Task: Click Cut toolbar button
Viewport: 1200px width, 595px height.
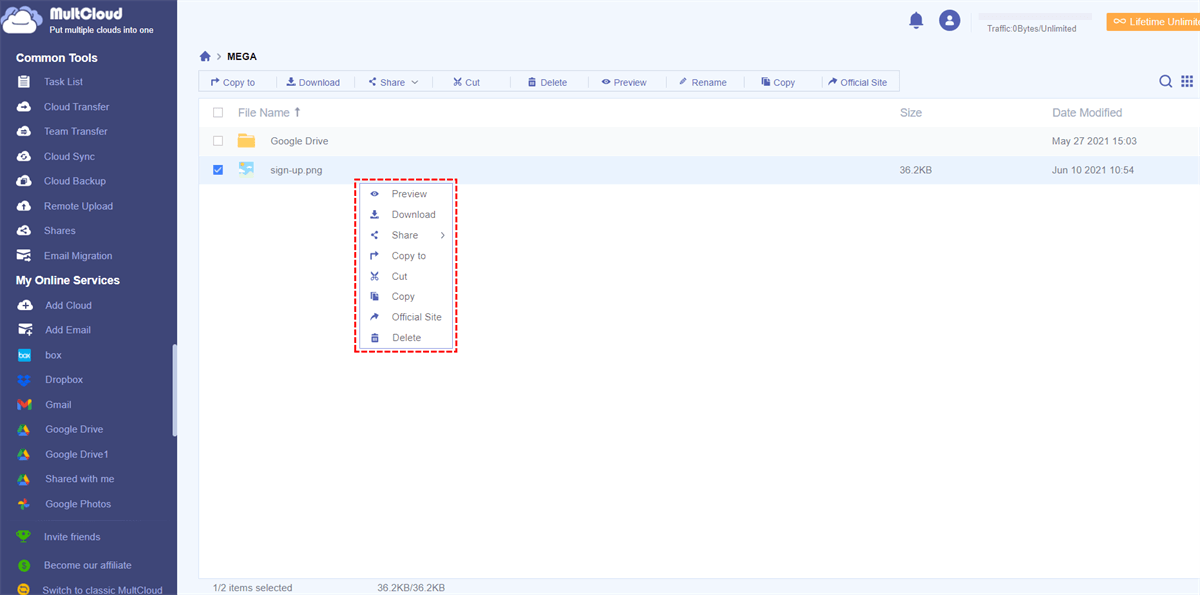Action: [x=466, y=82]
